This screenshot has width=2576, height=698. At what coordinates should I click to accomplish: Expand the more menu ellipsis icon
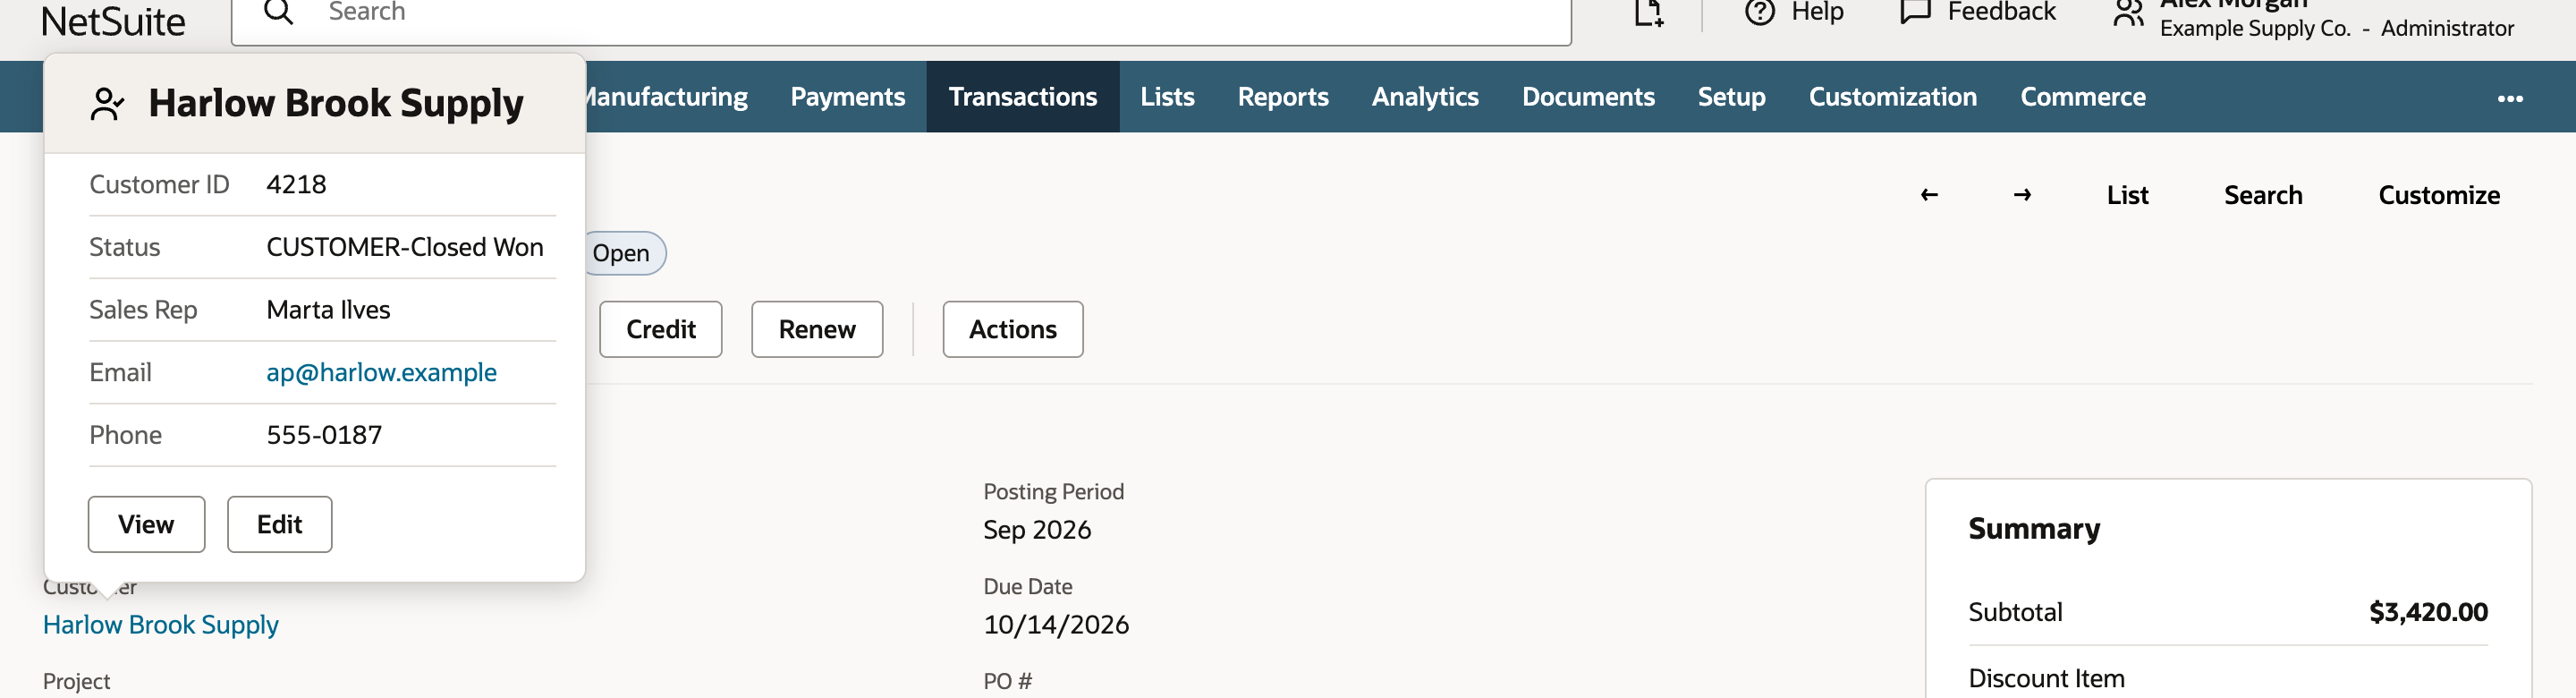pos(2510,98)
